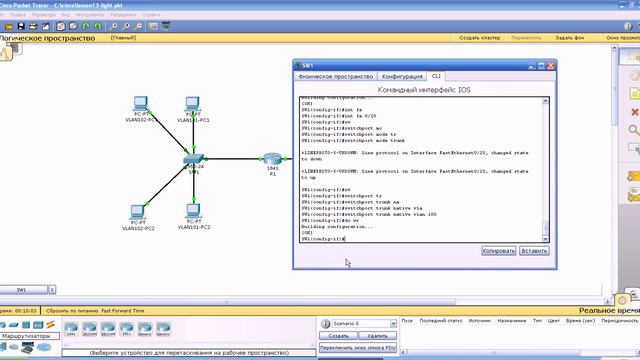The height and width of the screenshot is (360, 640).
Task: Click Создать кластер in the yellow bar
Action: pyautogui.click(x=479, y=38)
